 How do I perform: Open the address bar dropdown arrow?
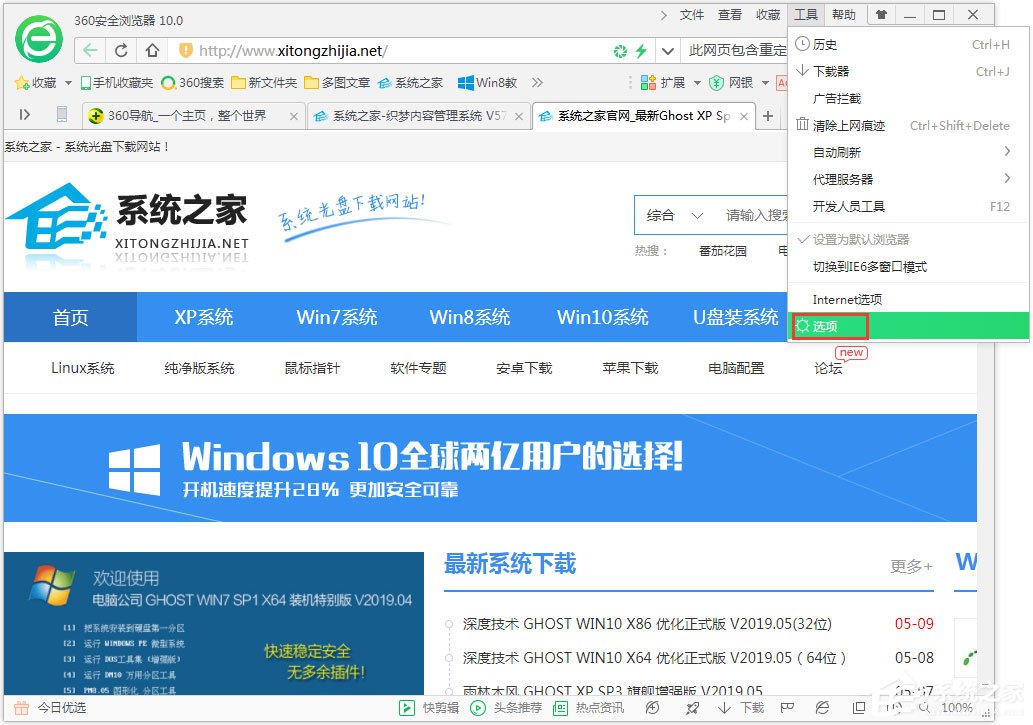click(668, 48)
